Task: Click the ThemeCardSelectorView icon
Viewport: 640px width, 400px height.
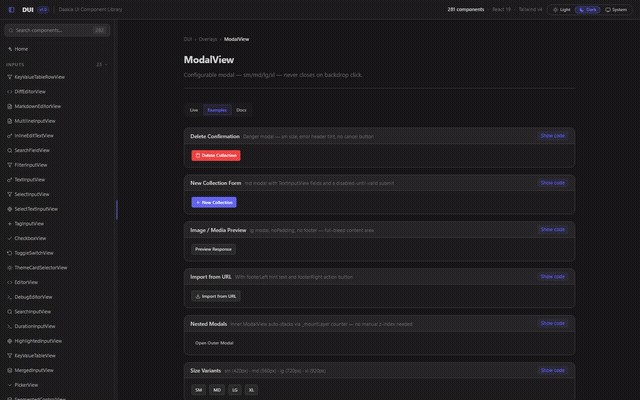Action: [10, 268]
